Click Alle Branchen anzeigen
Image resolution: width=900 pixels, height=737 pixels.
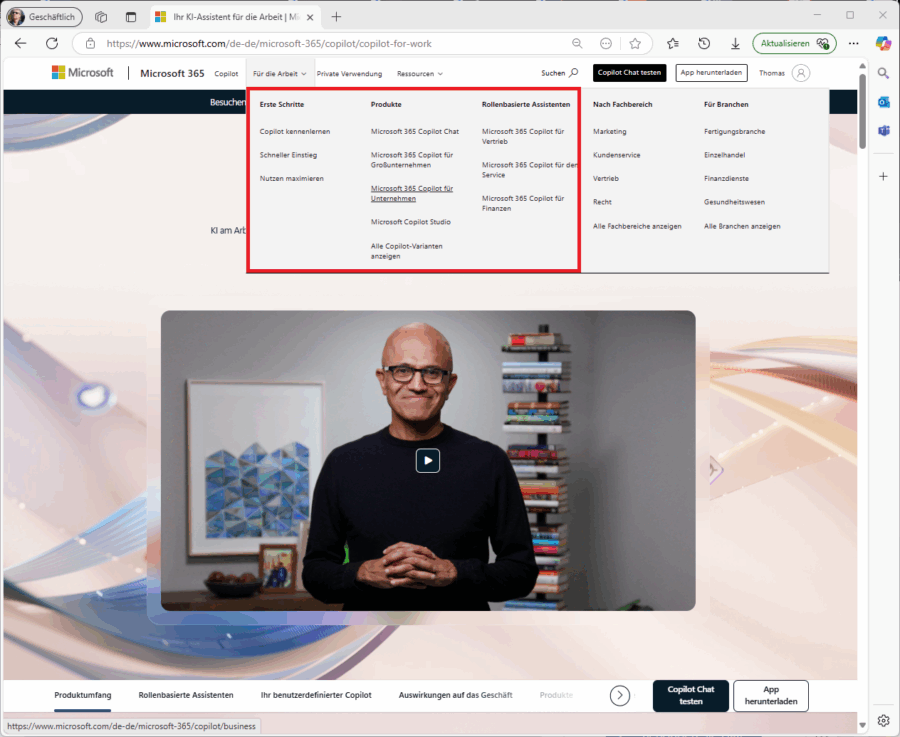[x=742, y=226]
